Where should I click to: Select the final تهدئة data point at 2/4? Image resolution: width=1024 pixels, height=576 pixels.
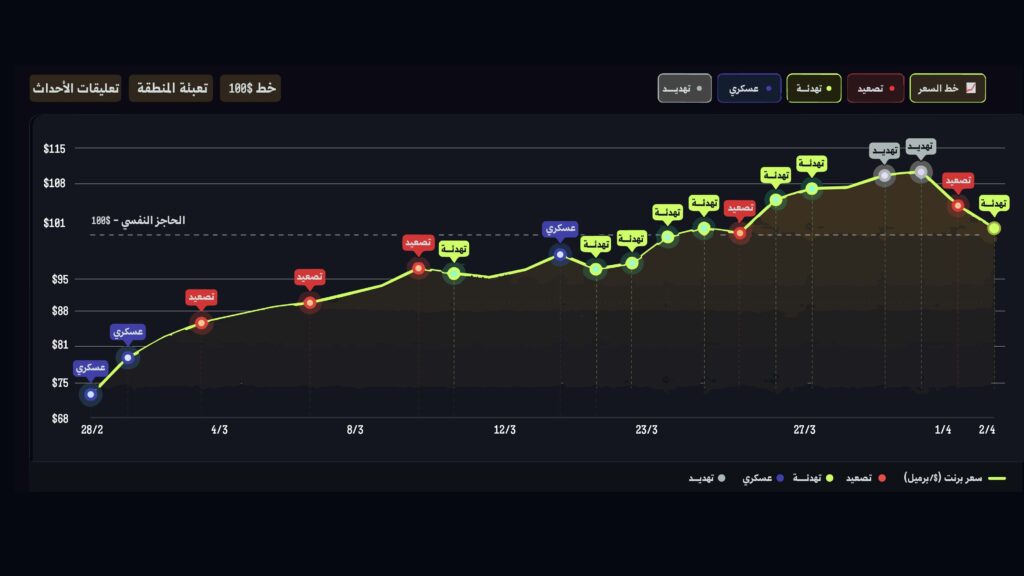pyautogui.click(x=994, y=229)
